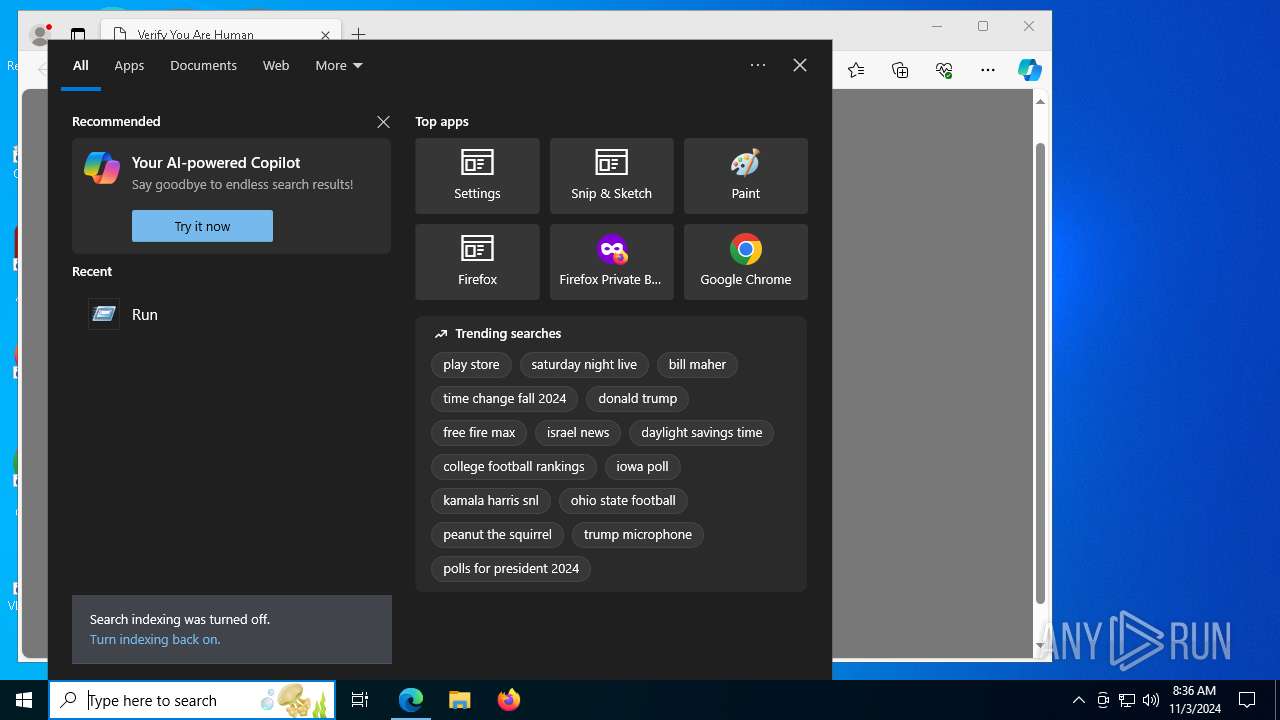The height and width of the screenshot is (720, 1280).
Task: Open Paint from Top apps
Action: click(x=745, y=176)
